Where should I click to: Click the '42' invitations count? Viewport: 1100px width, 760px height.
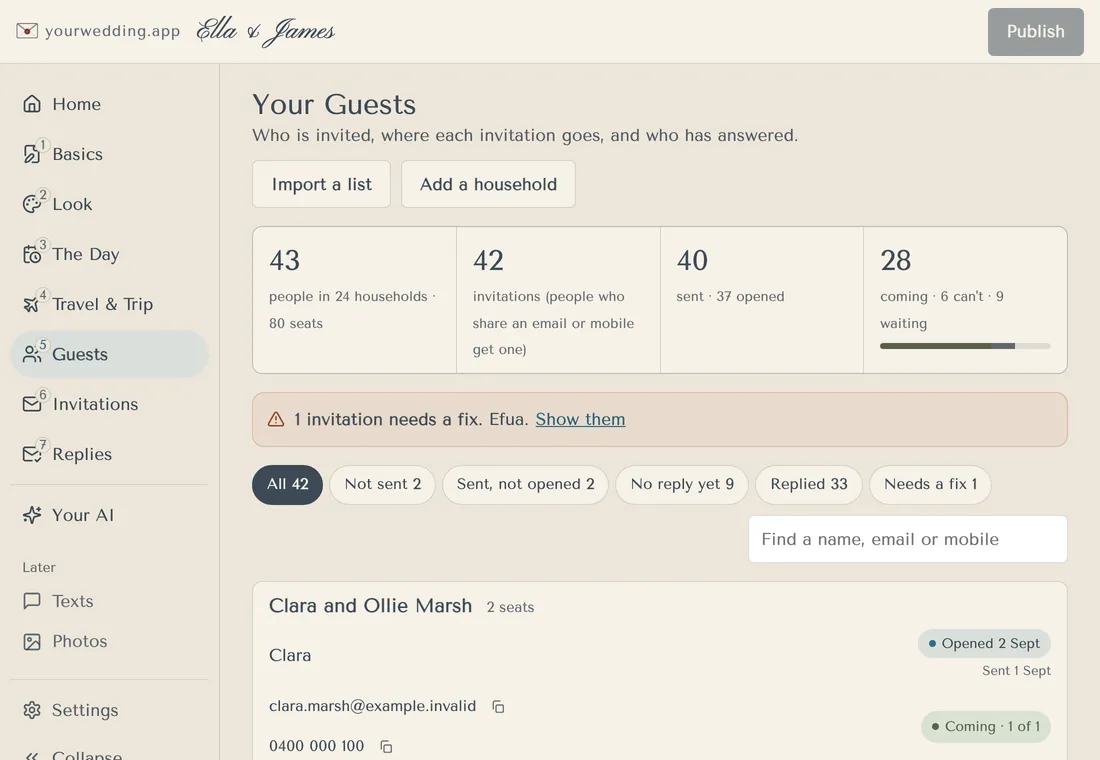pyautogui.click(x=488, y=261)
